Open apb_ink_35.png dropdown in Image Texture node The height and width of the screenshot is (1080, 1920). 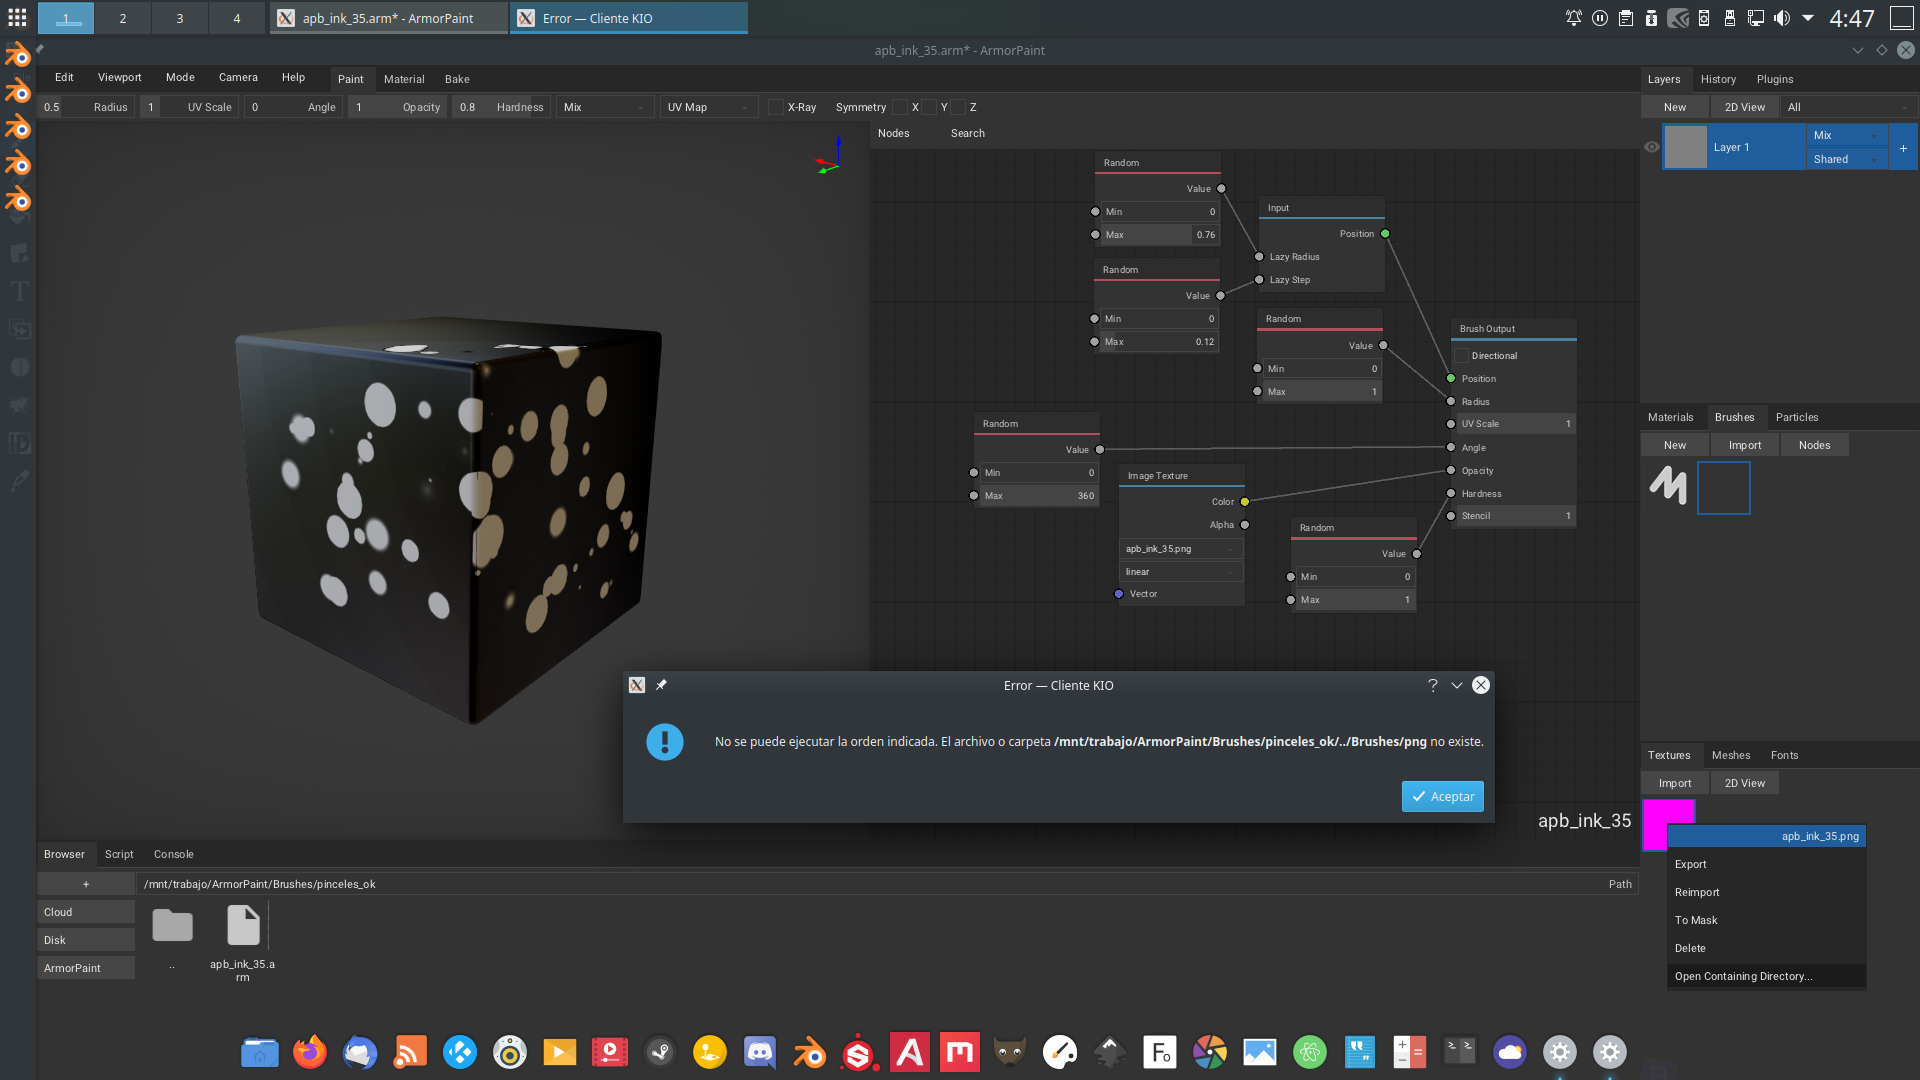[x=1181, y=549]
